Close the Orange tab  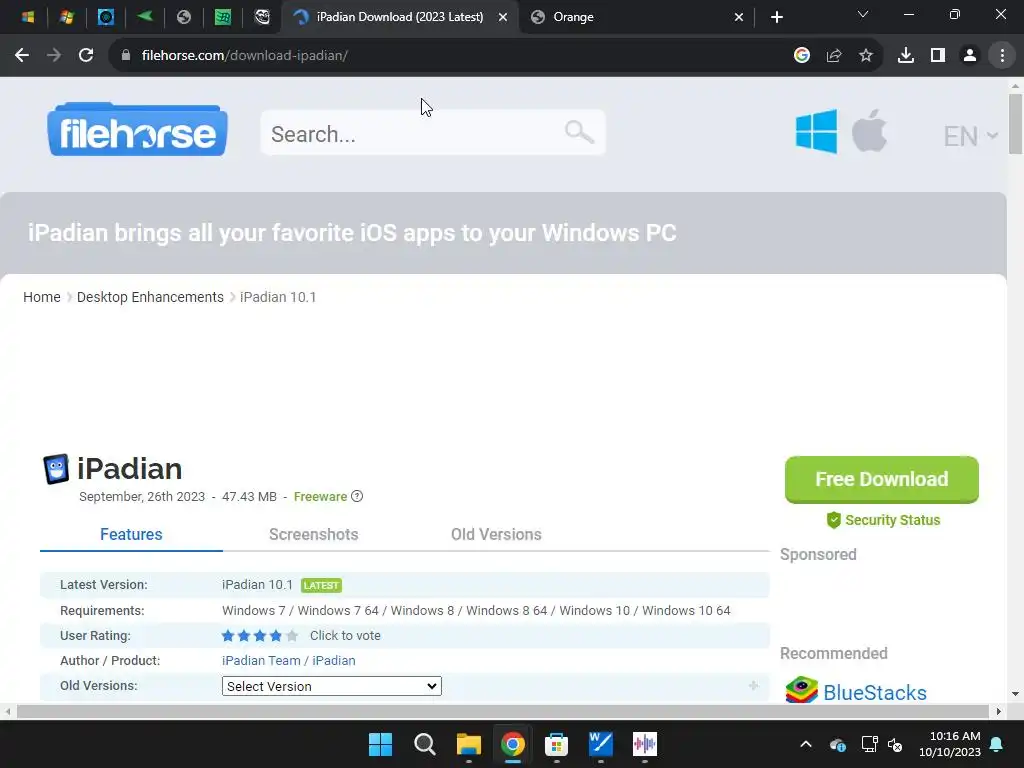tap(739, 17)
